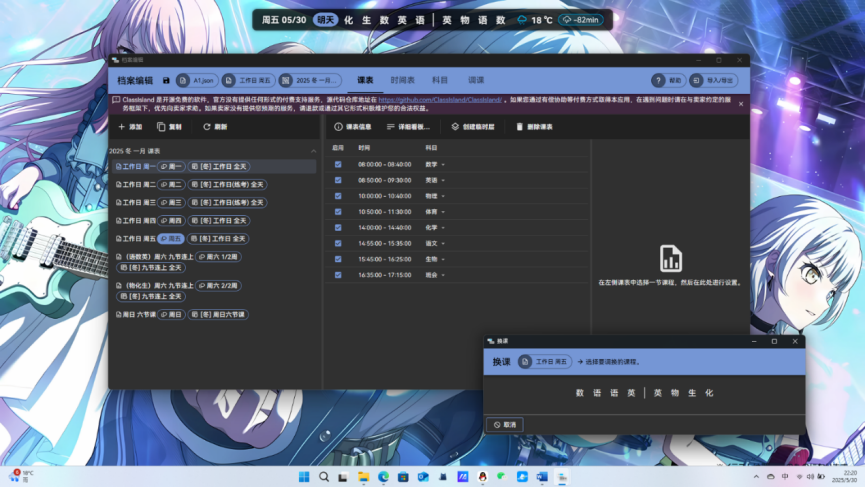The width and height of the screenshot is (865, 487).
Task: Click the rain -82min weather pill
Action: [581, 20]
